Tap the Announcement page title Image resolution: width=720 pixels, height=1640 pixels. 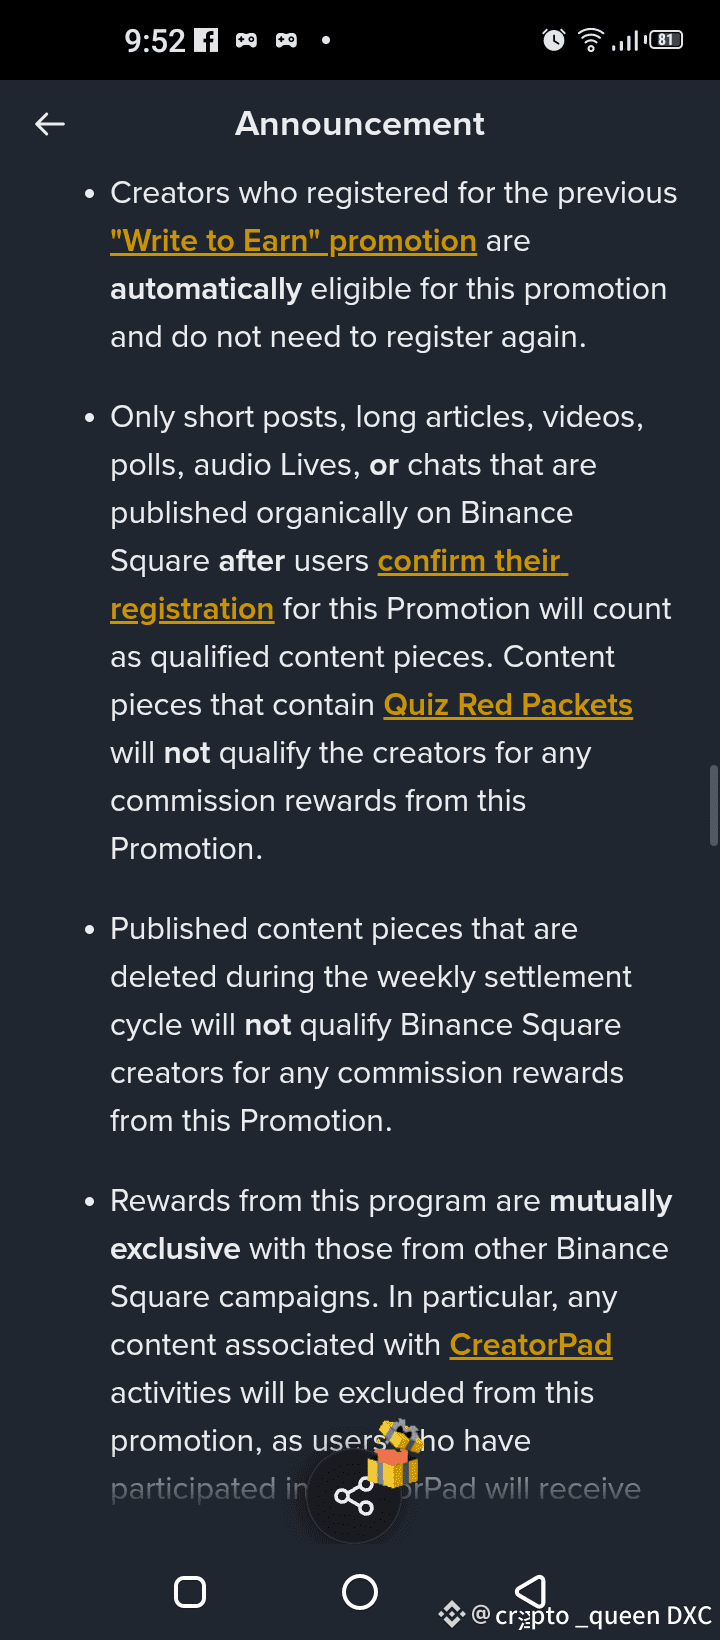coord(360,124)
